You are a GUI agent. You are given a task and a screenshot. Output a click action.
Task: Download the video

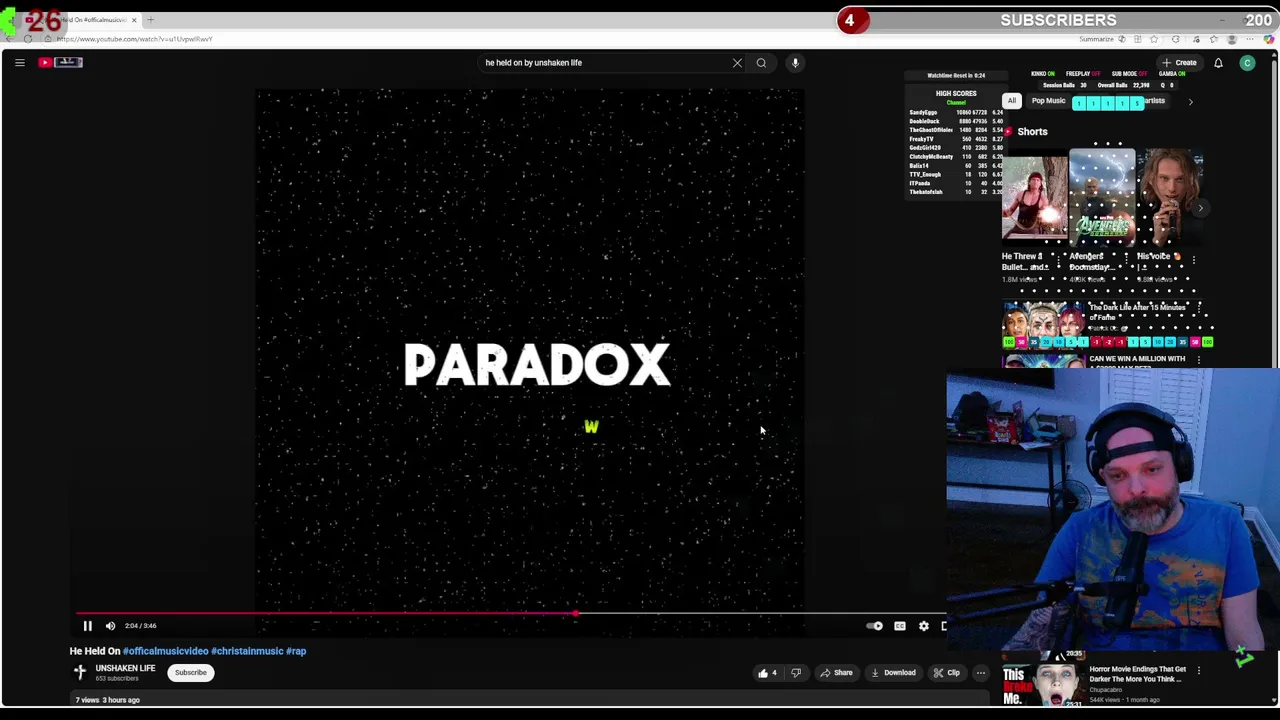pyautogui.click(x=893, y=673)
